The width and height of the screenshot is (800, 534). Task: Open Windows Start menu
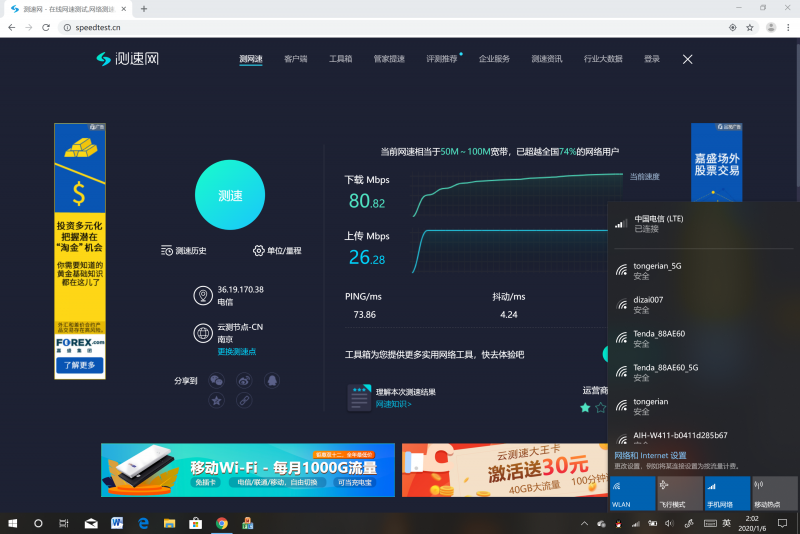[x=13, y=523]
